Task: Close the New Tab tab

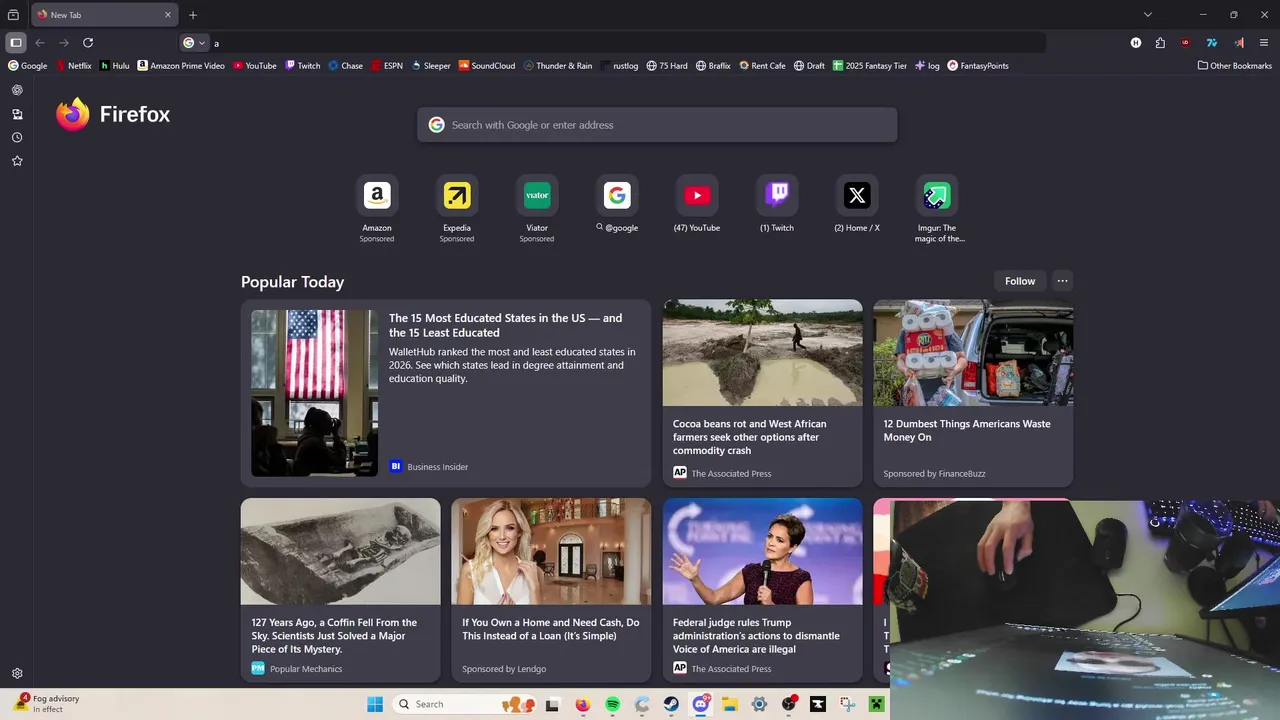Action: pyautogui.click(x=168, y=15)
